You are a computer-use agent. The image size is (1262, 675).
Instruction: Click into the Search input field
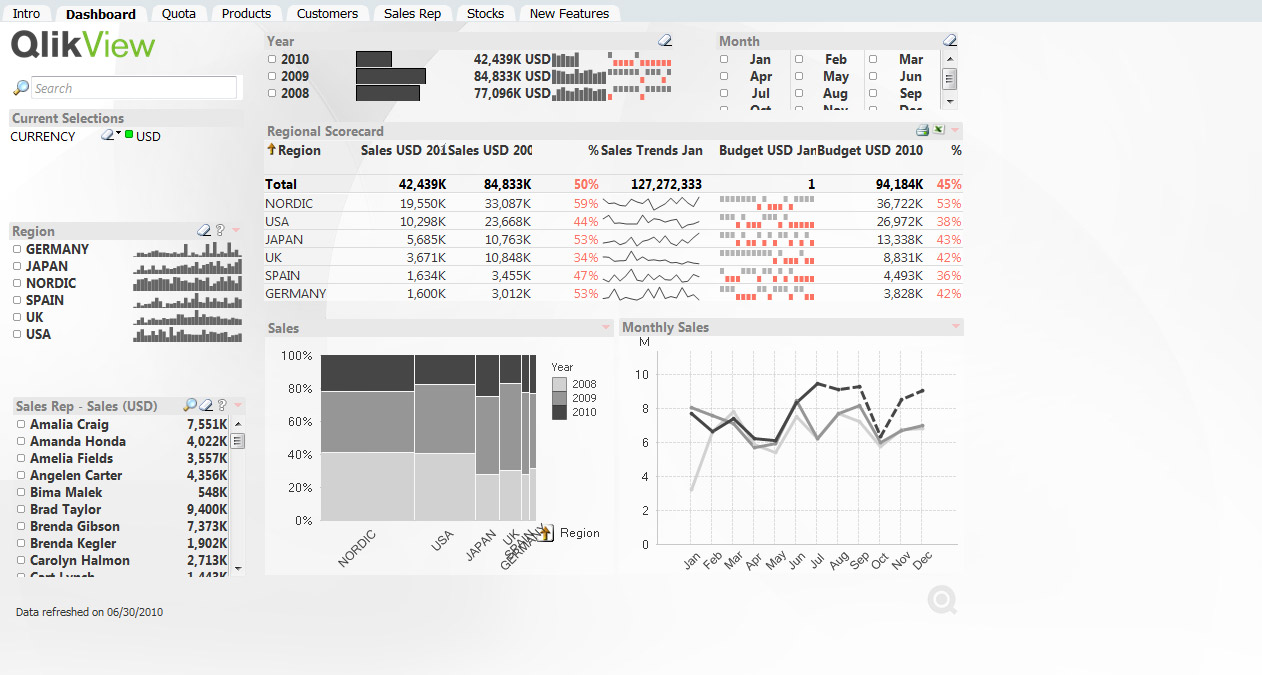tap(135, 88)
